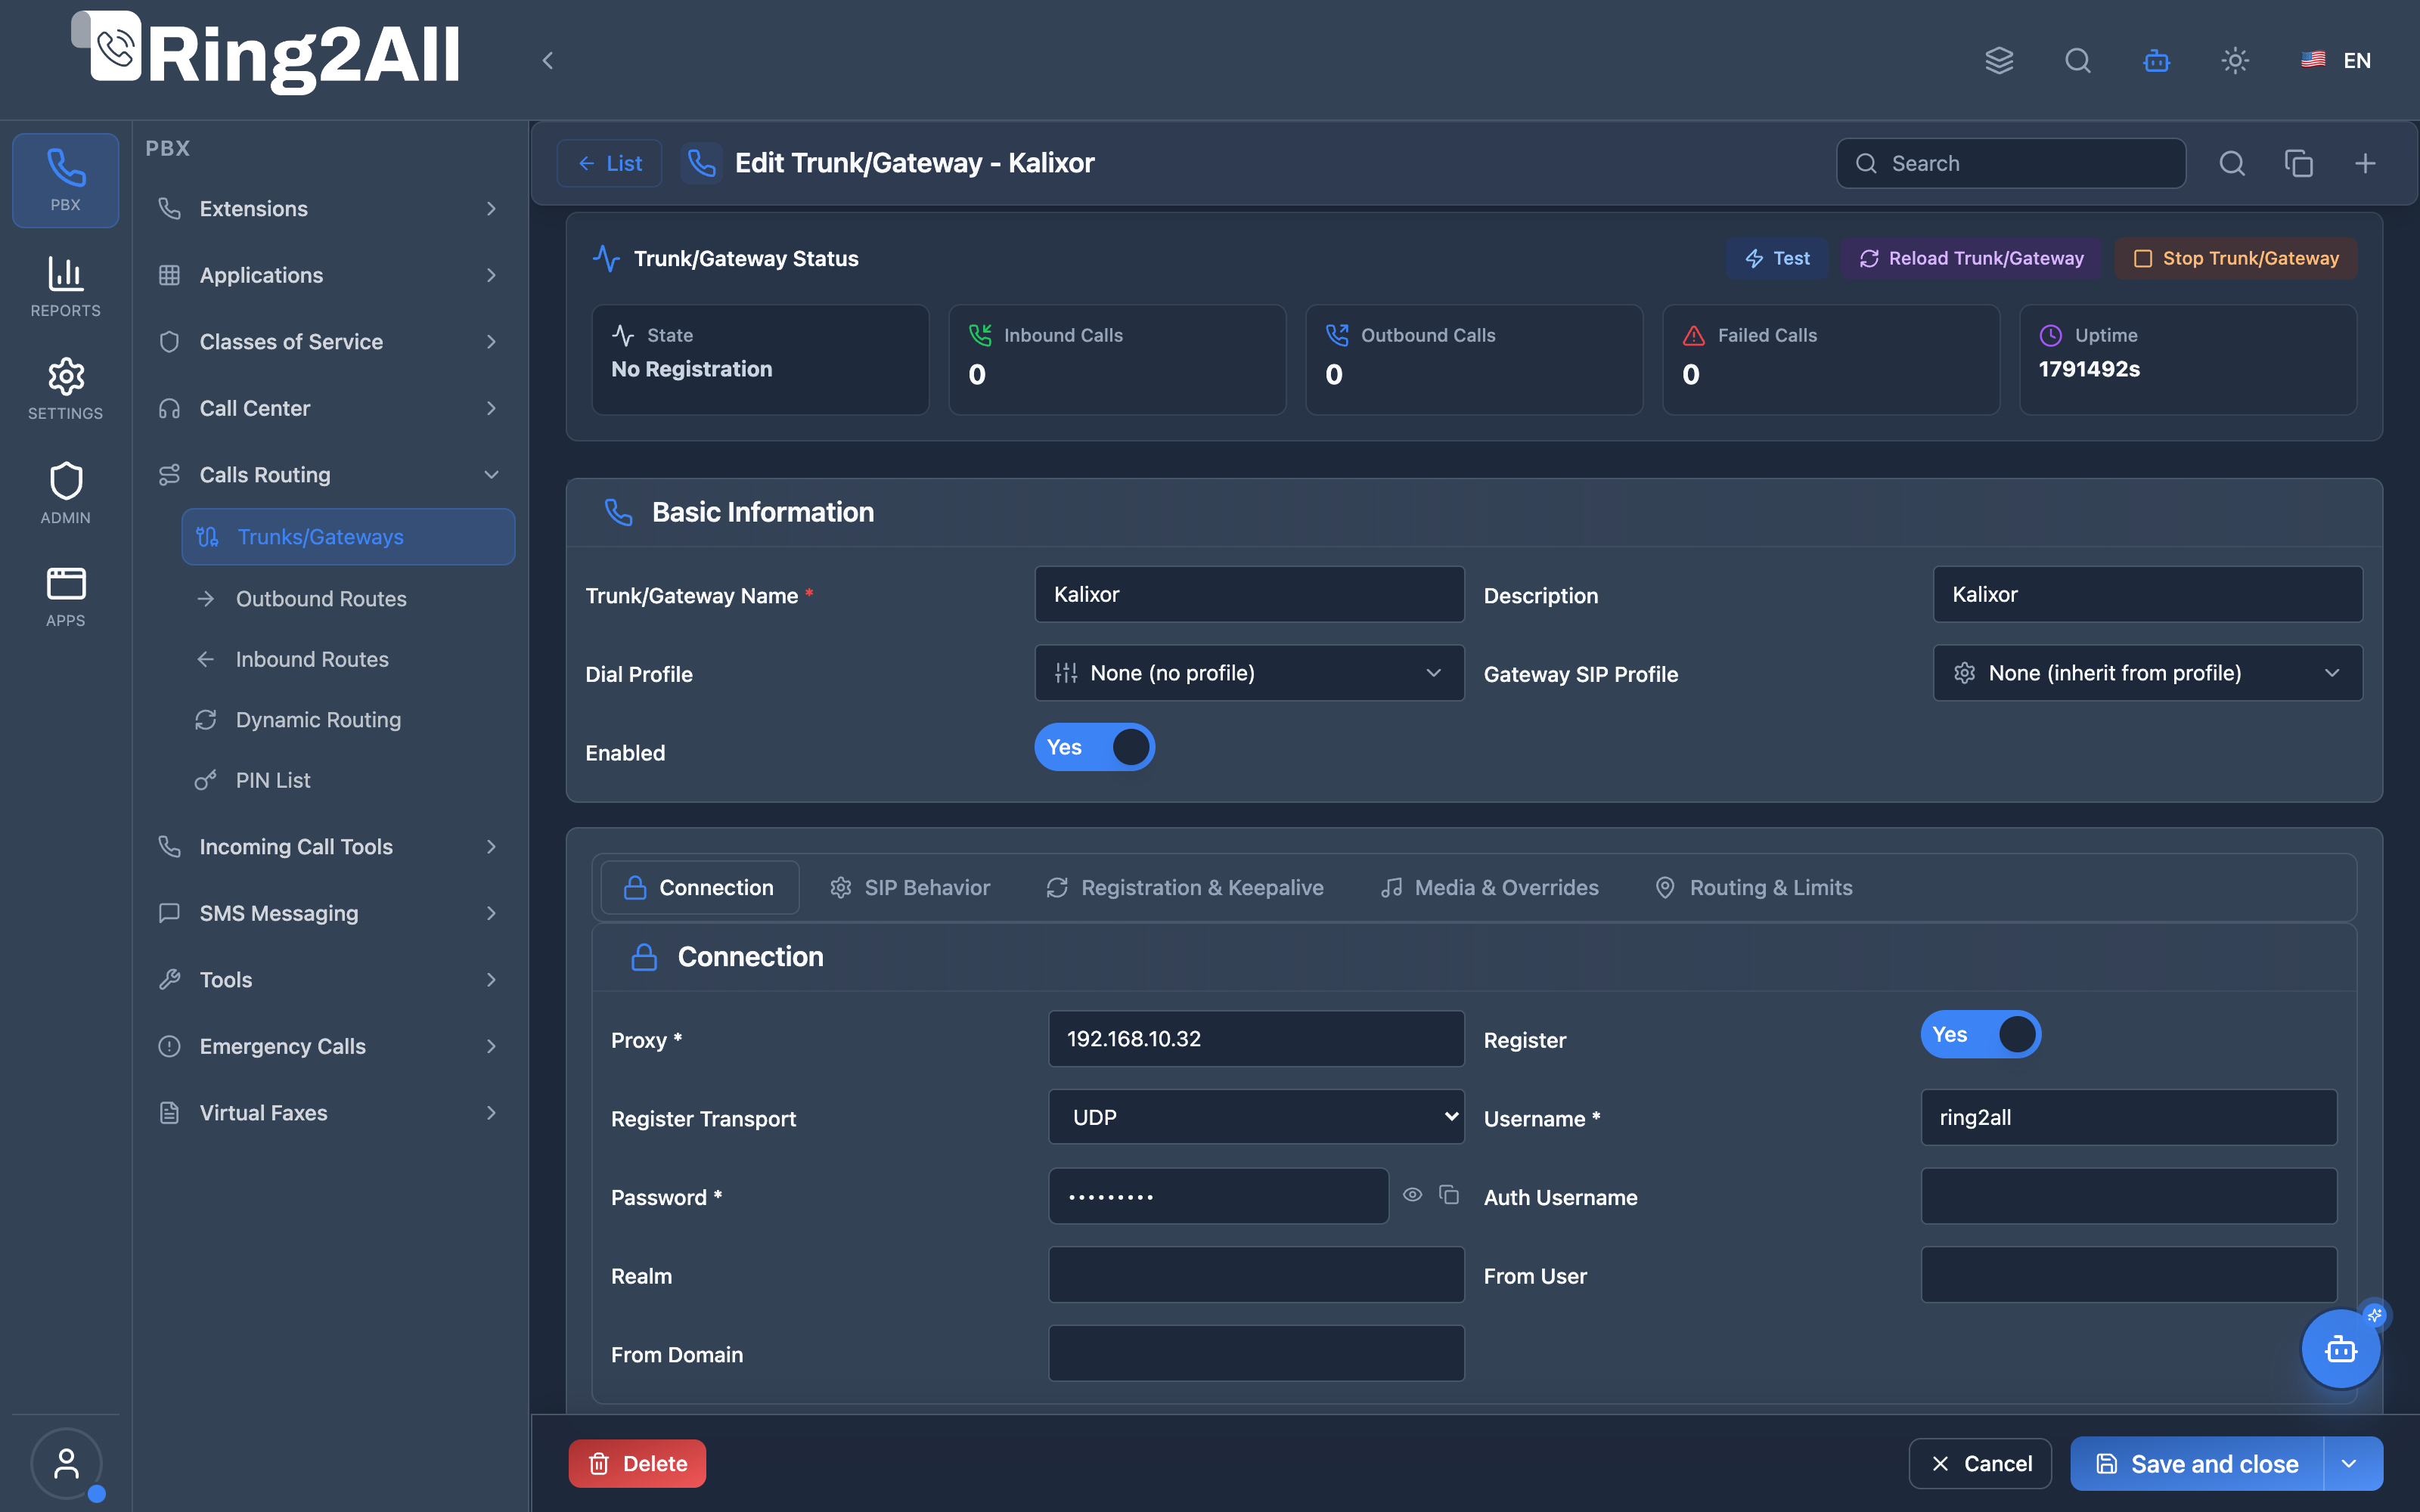Switch to Media & Overrides tab
This screenshot has width=2420, height=1512.
tap(1490, 888)
